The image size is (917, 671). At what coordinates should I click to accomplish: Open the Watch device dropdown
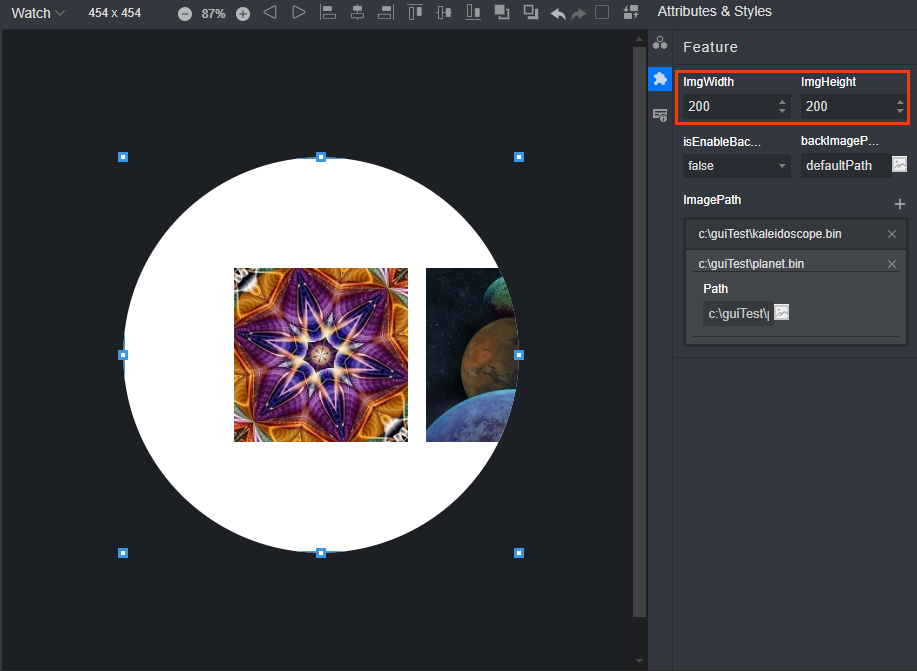[x=38, y=13]
